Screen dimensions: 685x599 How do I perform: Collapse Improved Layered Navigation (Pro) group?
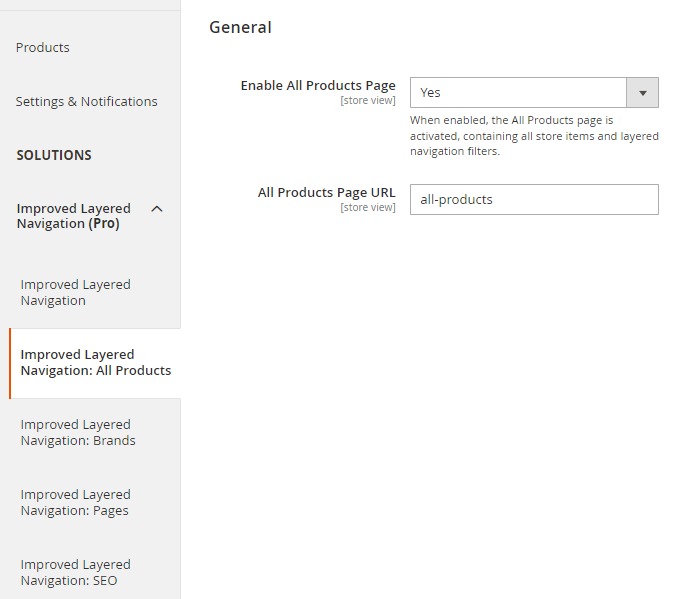(90, 216)
